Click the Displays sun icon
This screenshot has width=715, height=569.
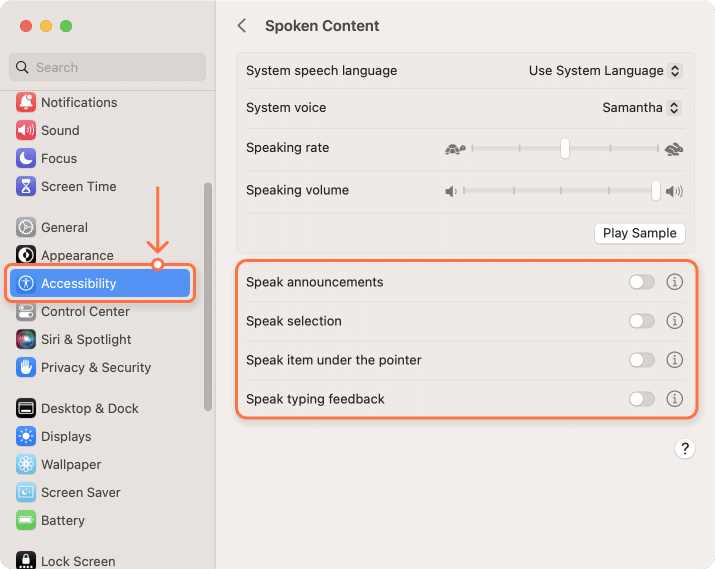pyautogui.click(x=26, y=436)
